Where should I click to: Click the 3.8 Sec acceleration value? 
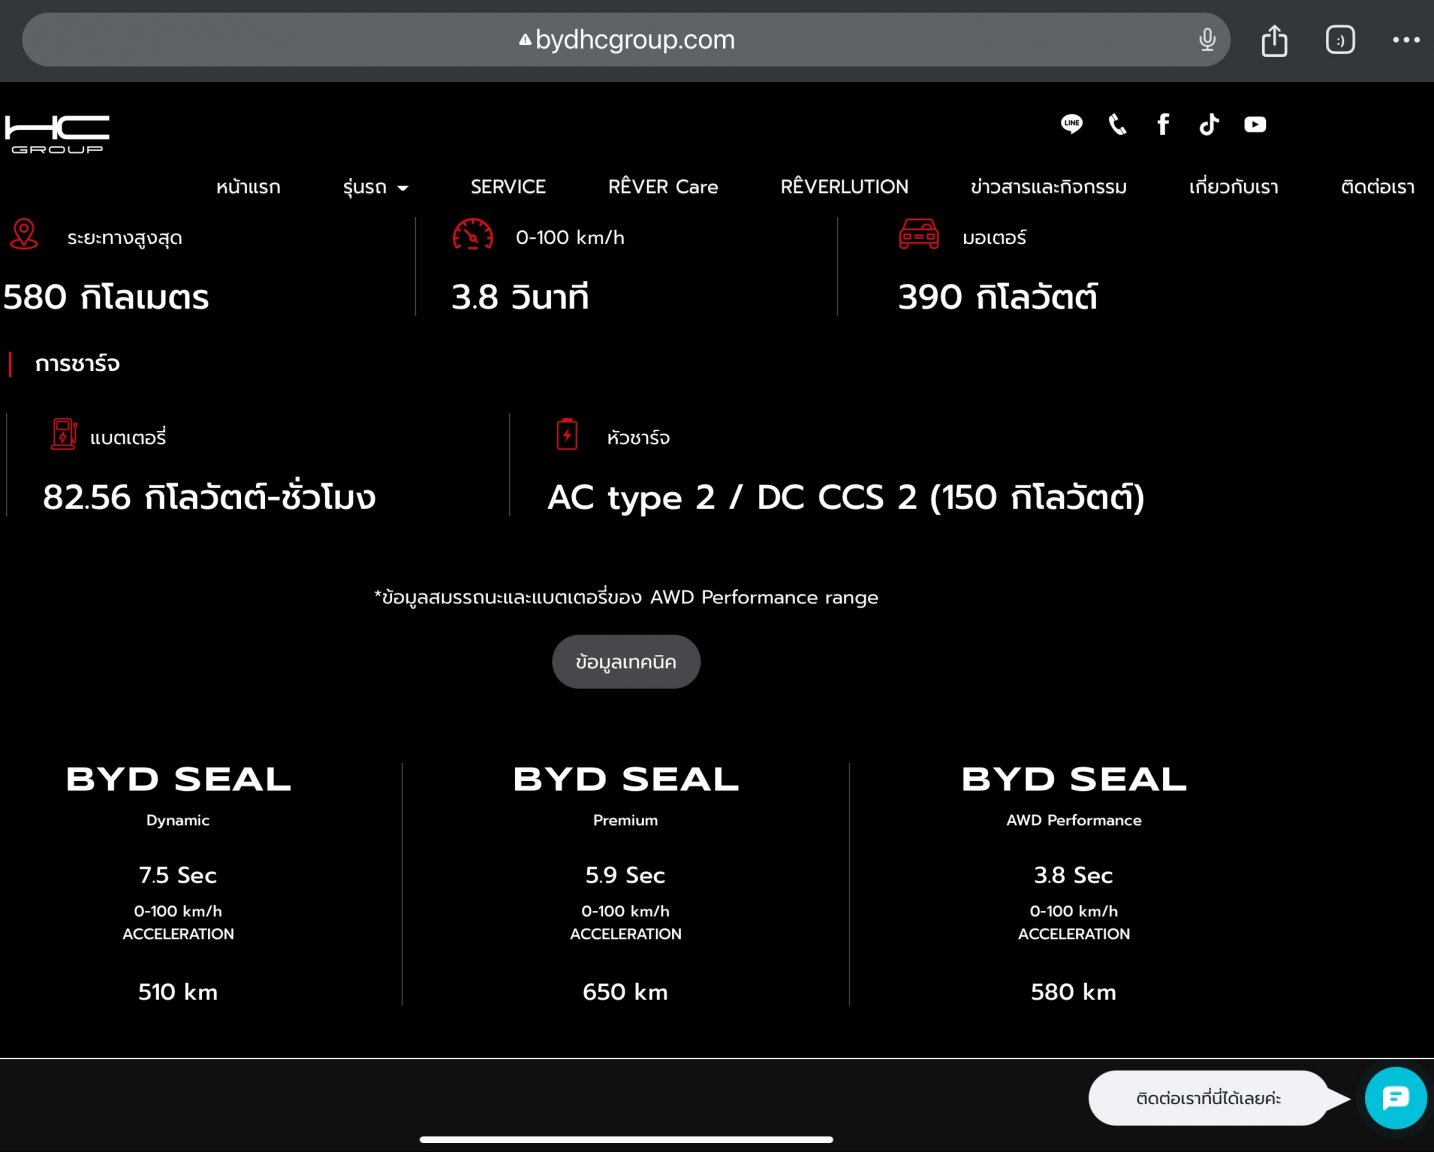tap(1074, 875)
